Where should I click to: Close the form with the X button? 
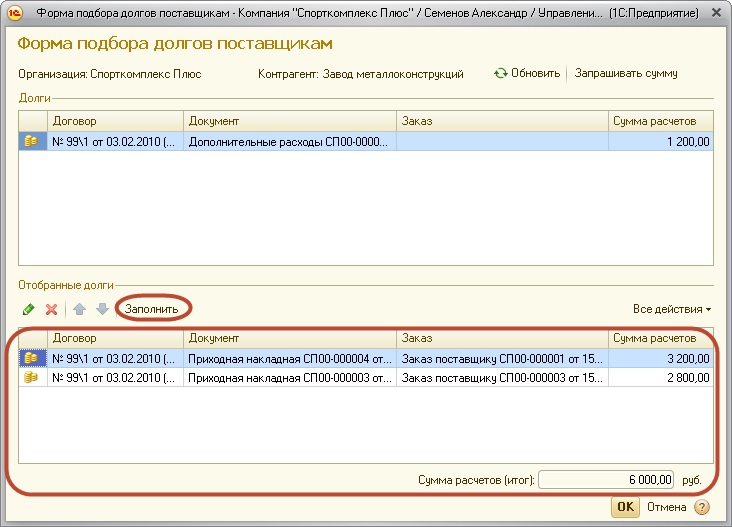717,13
